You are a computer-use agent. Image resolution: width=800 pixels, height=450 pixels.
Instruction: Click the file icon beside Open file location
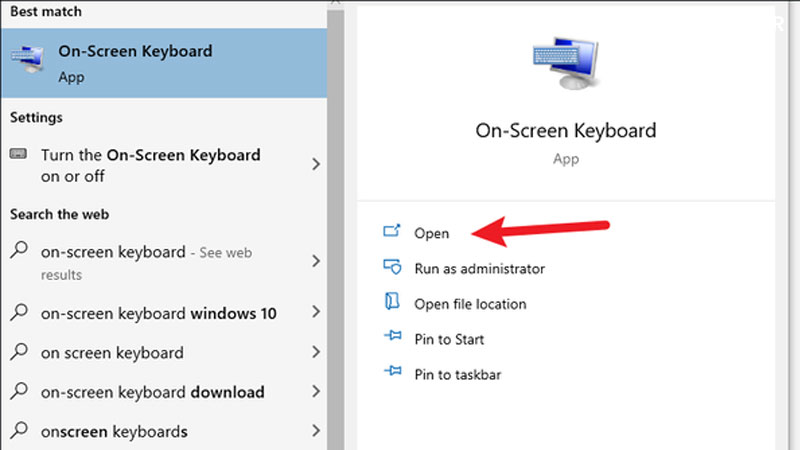tap(392, 303)
